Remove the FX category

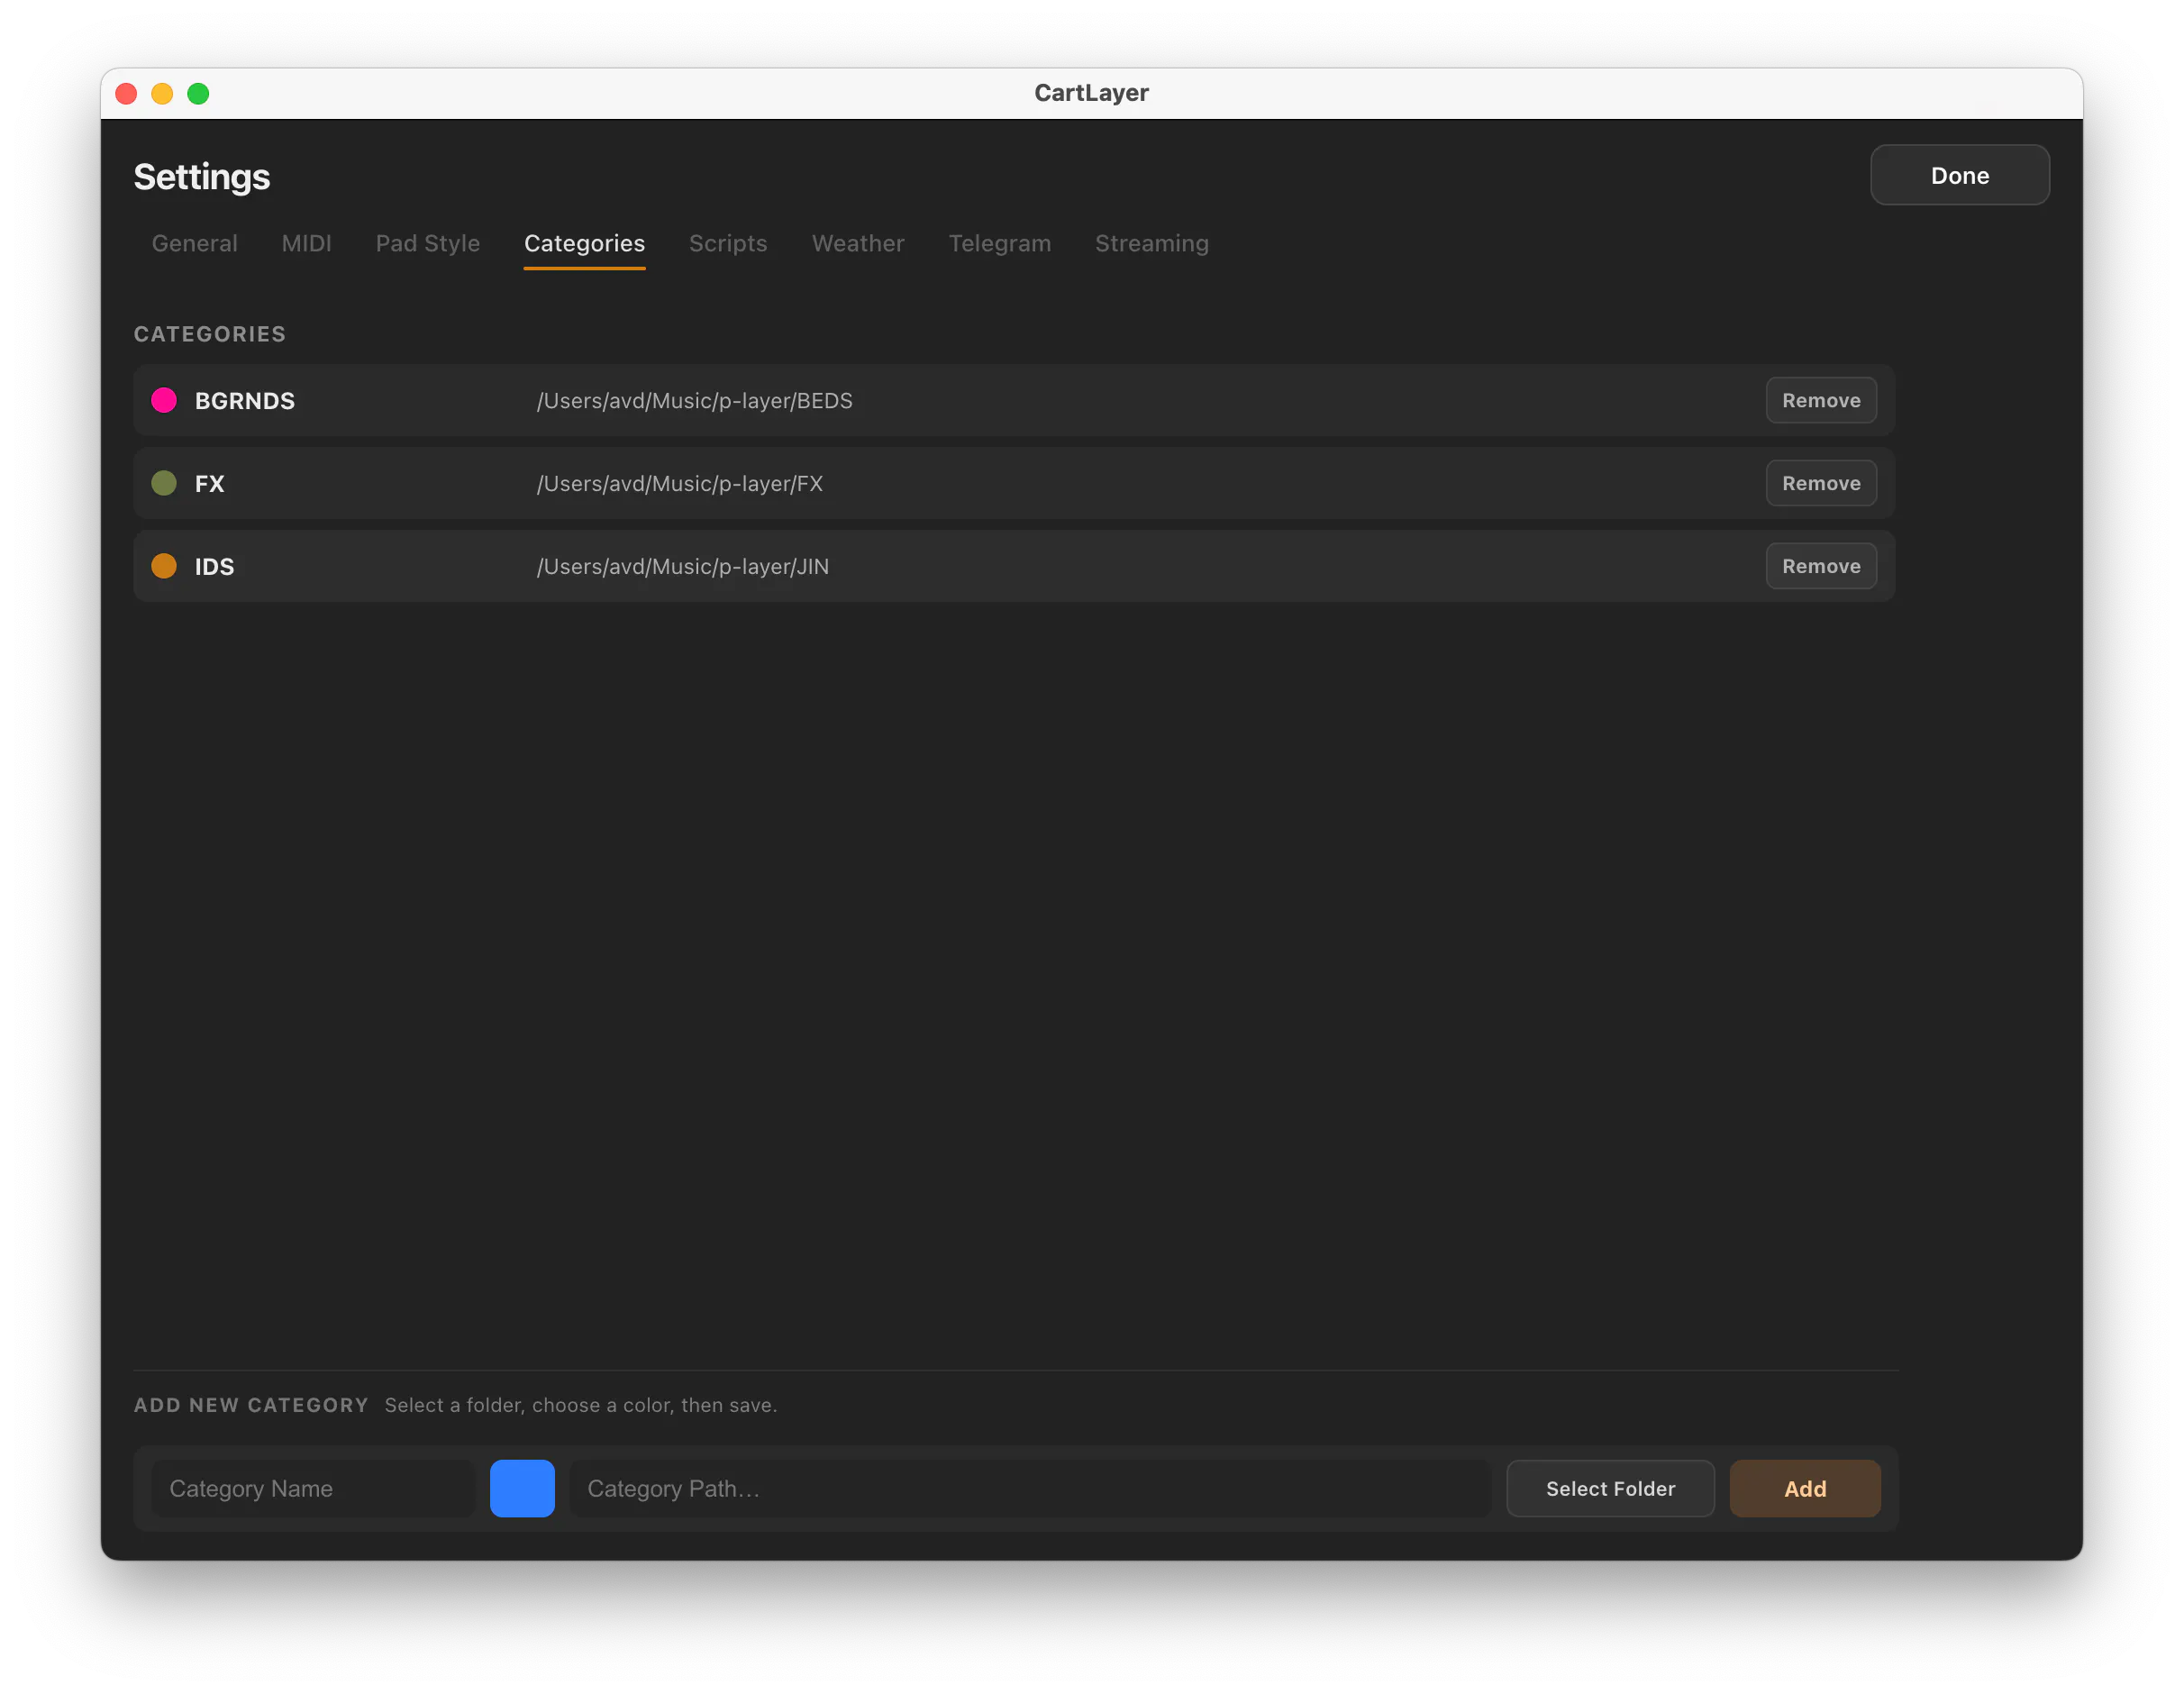tap(1820, 483)
